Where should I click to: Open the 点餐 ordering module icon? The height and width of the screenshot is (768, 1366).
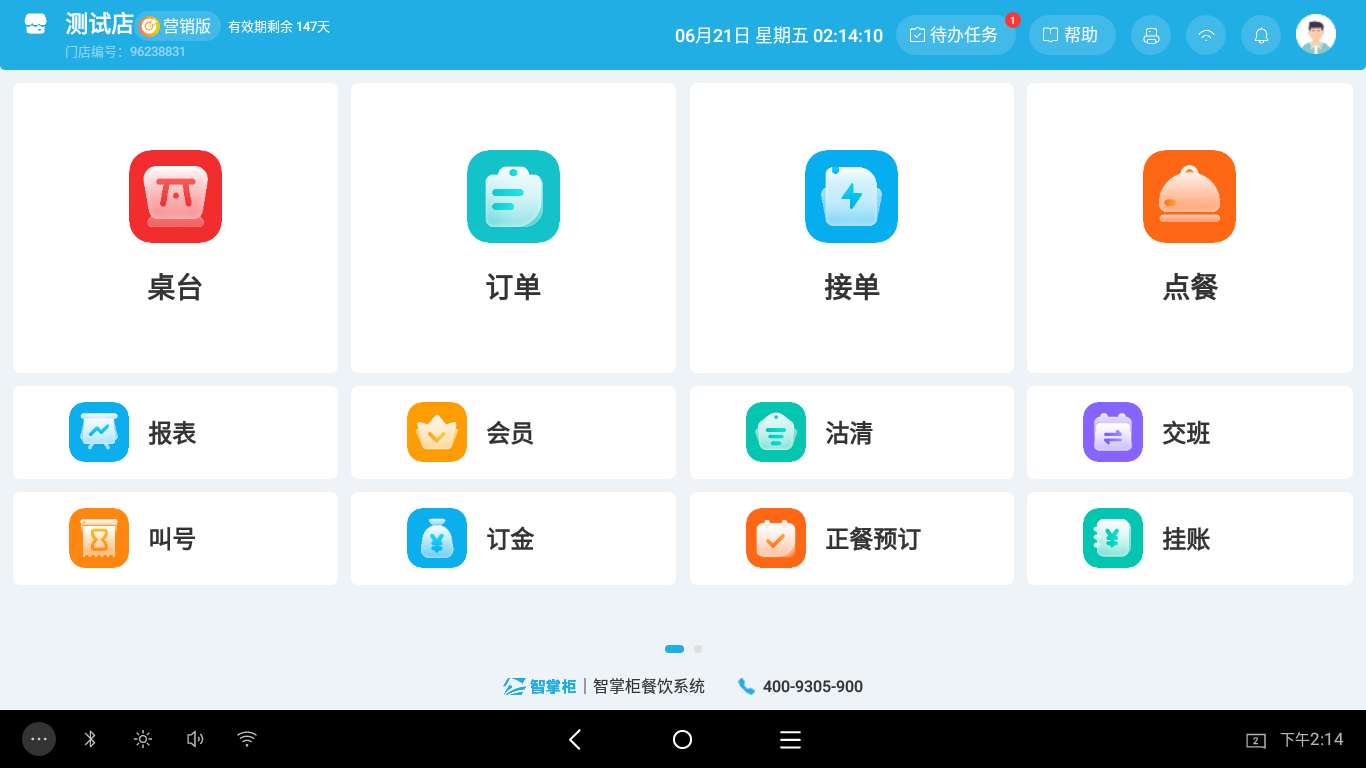click(1189, 196)
